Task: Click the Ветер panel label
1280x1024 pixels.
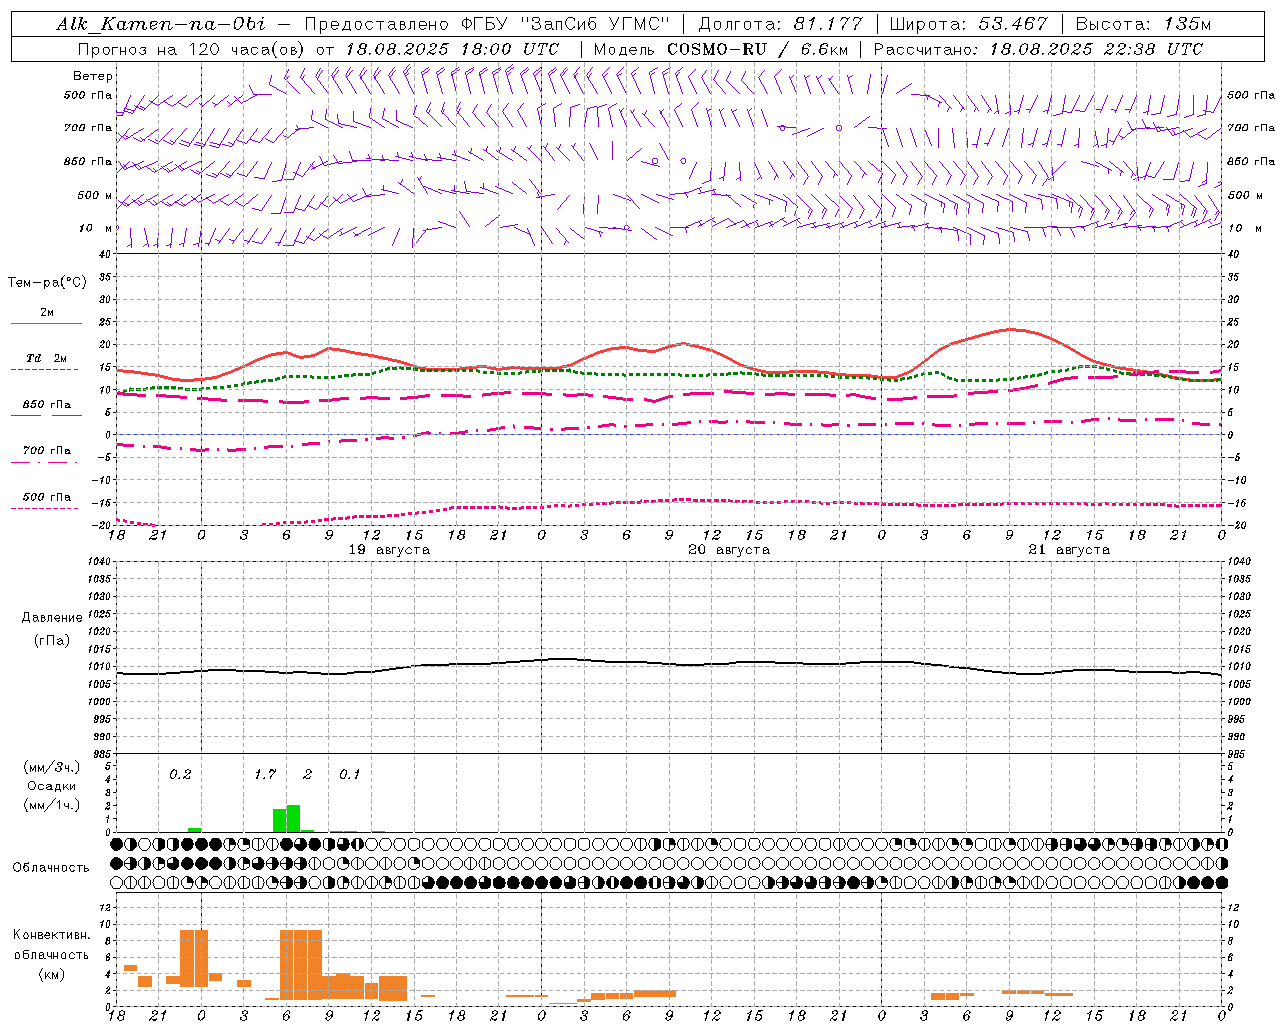Action: tap(92, 76)
